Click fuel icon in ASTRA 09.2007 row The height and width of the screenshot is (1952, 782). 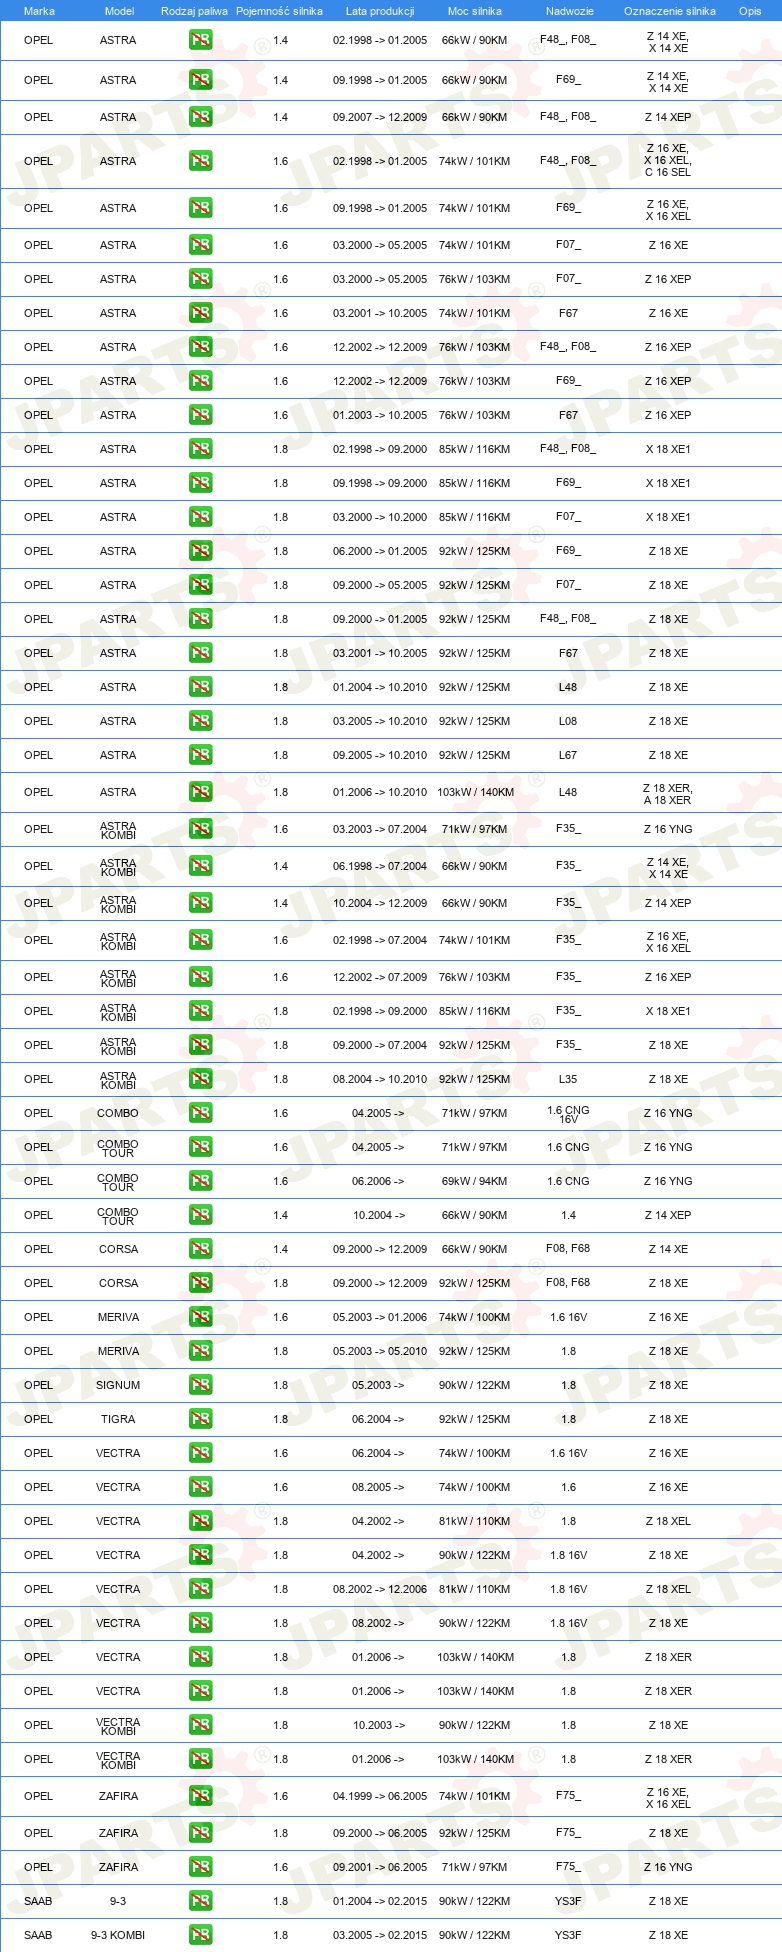(200, 116)
